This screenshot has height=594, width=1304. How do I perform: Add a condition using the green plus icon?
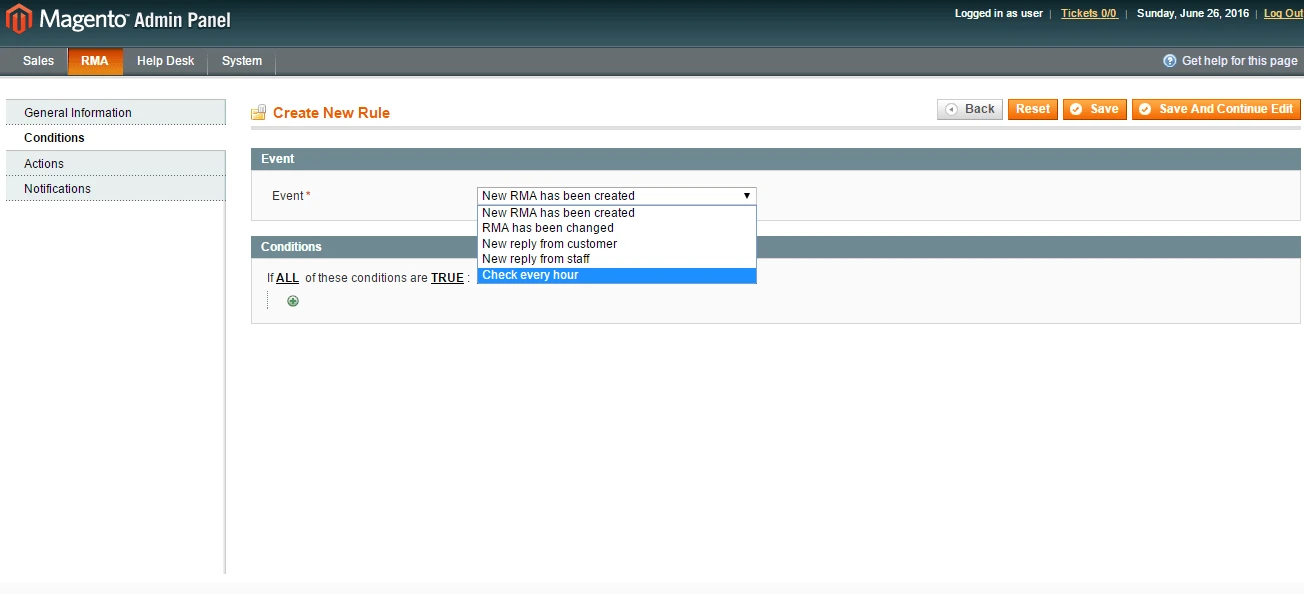pos(292,300)
